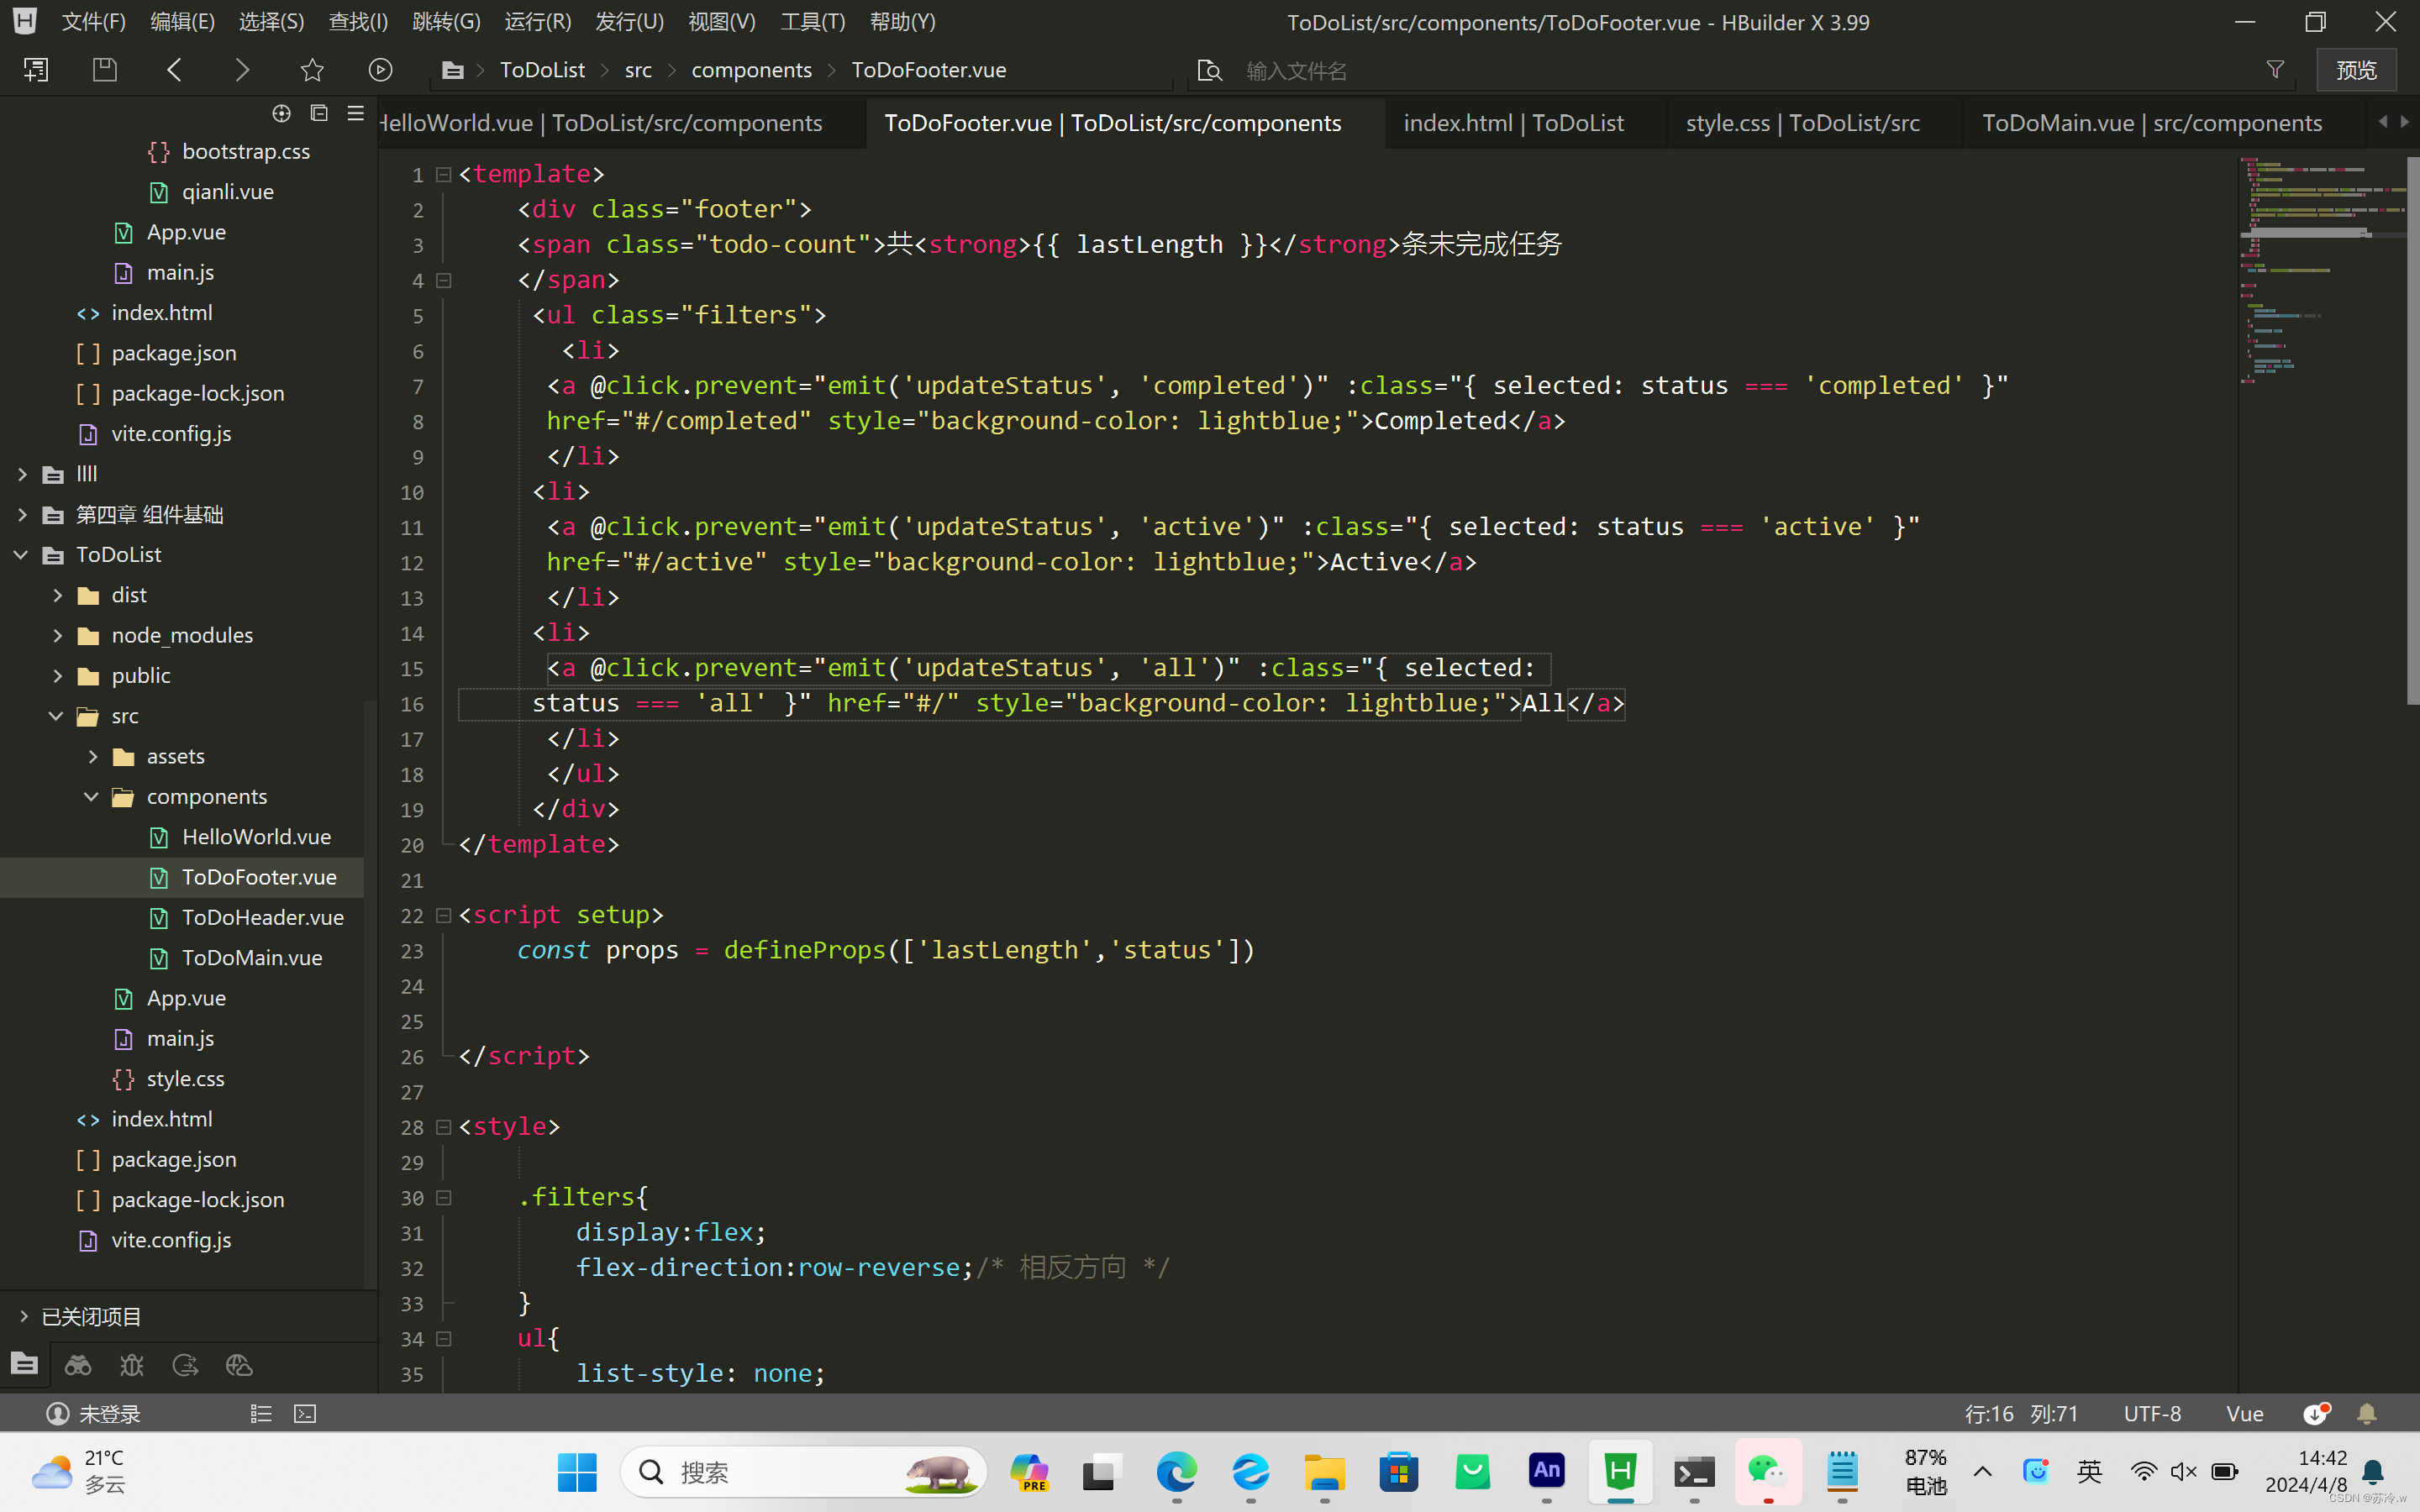
Task: Open HBuilder X icon on taskbar
Action: [1620, 1472]
